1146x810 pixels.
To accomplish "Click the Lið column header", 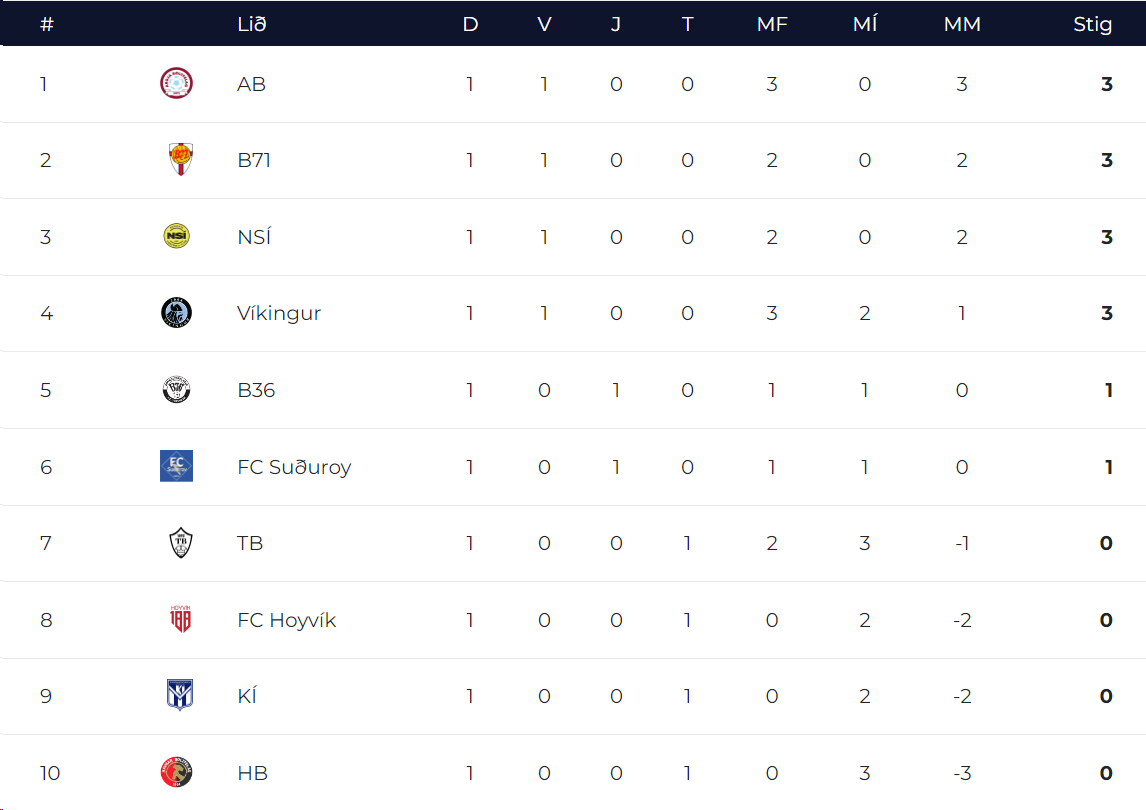I will point(252,24).
